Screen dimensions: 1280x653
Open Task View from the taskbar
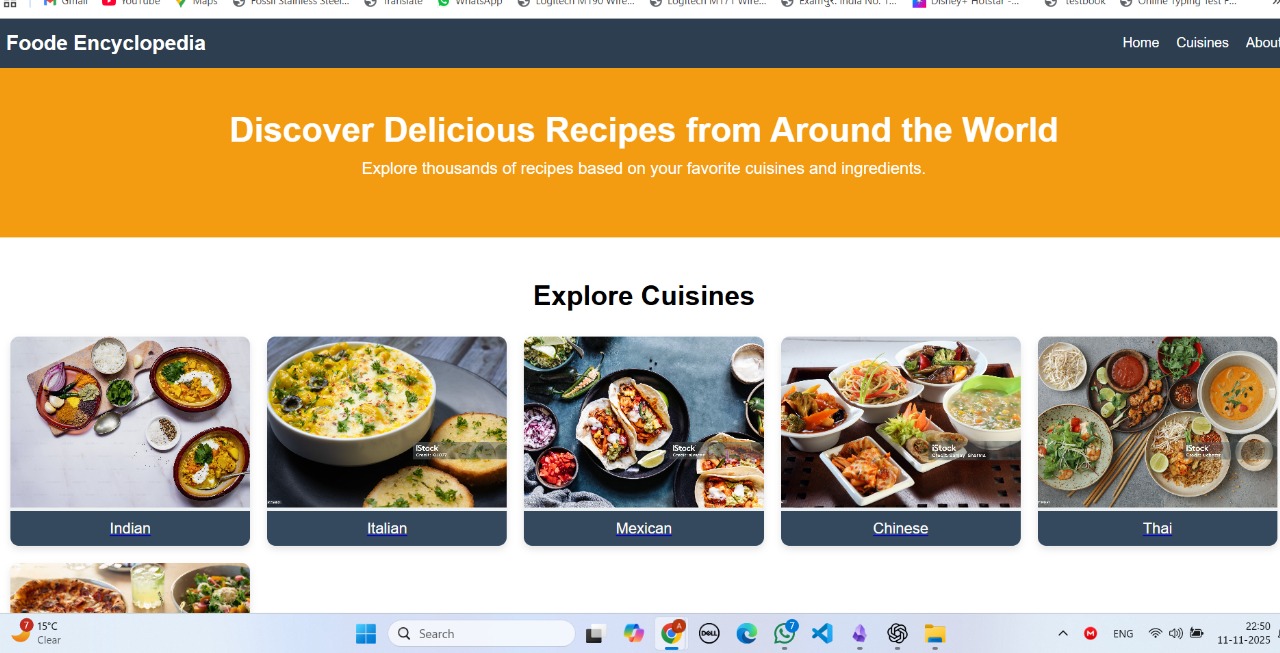[x=595, y=633]
